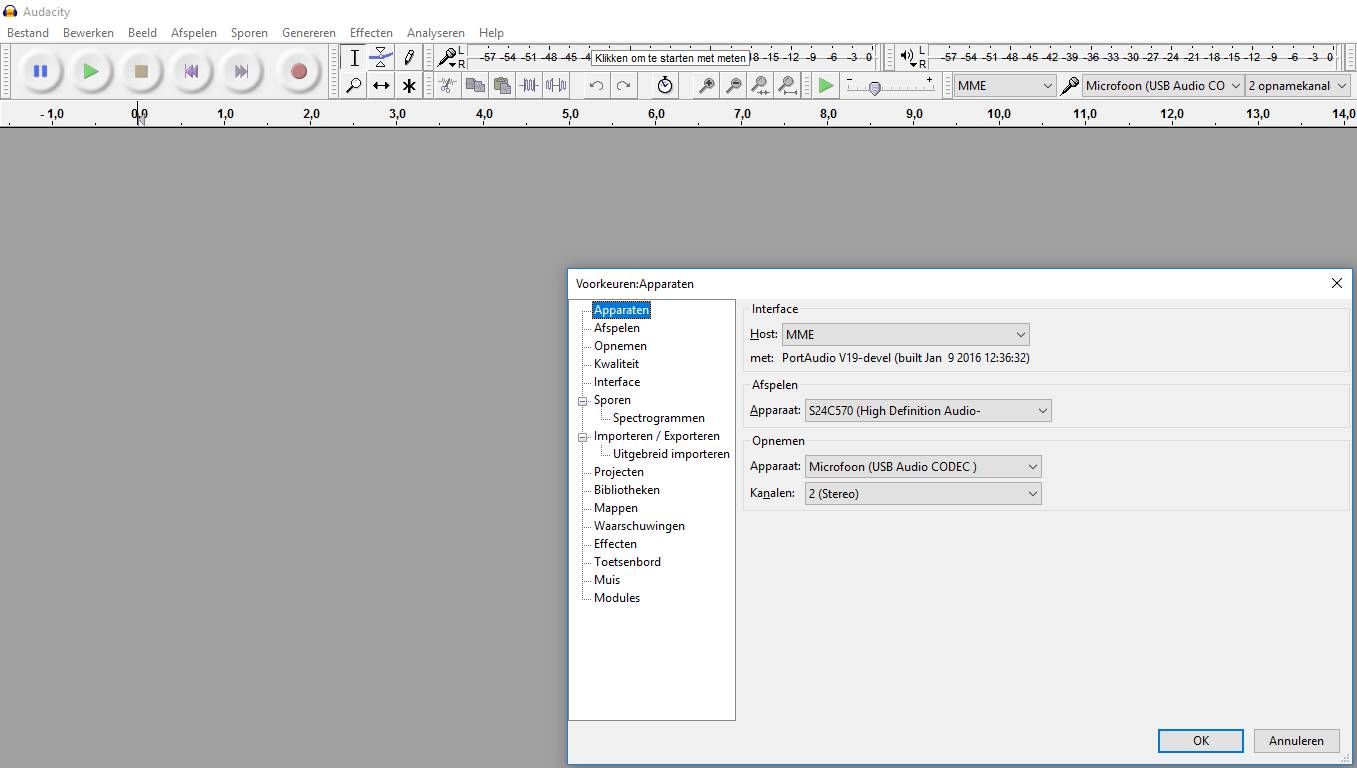Image resolution: width=1357 pixels, height=768 pixels.
Task: Collapse the Importeren / Exporteren node
Action: tap(583, 436)
